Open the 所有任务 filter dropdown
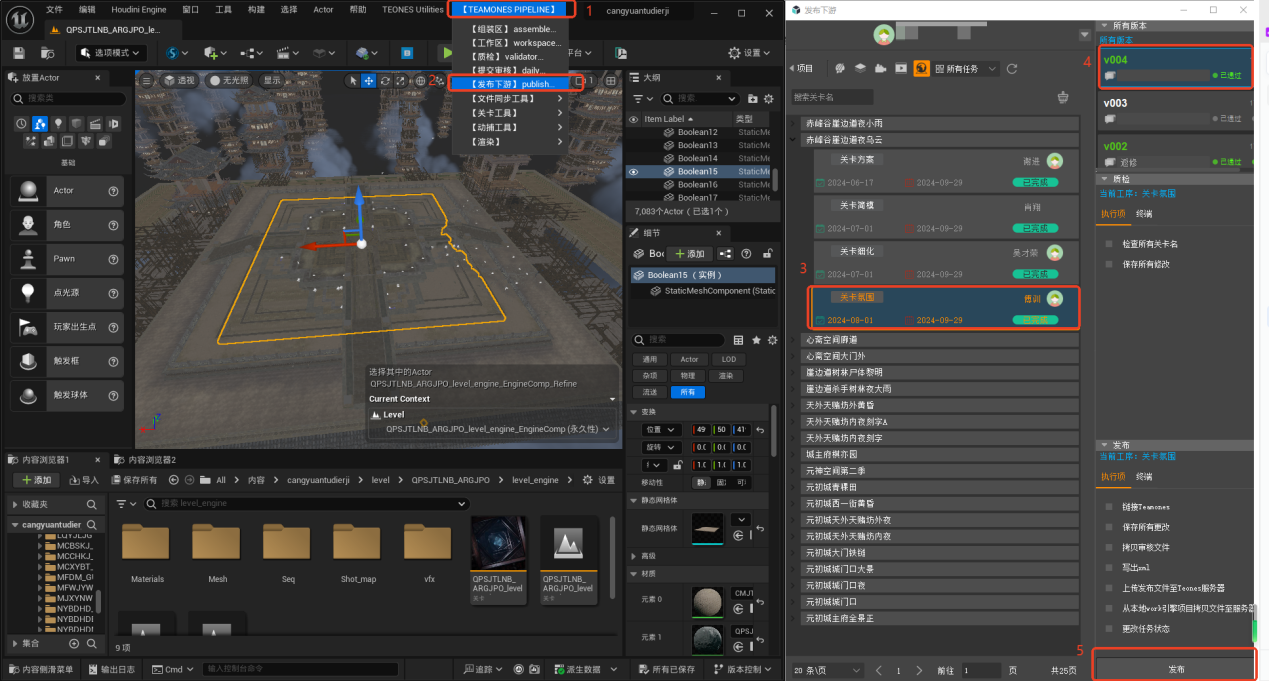The height and width of the screenshot is (681, 1269). [965, 69]
